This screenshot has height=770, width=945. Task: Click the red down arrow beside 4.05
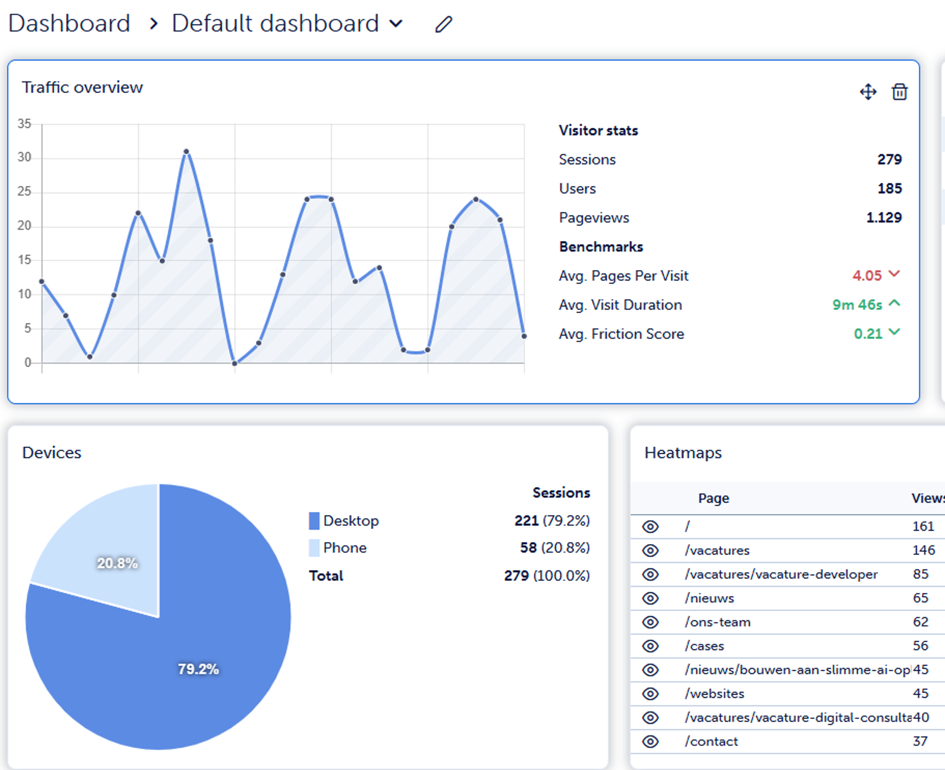tap(894, 274)
